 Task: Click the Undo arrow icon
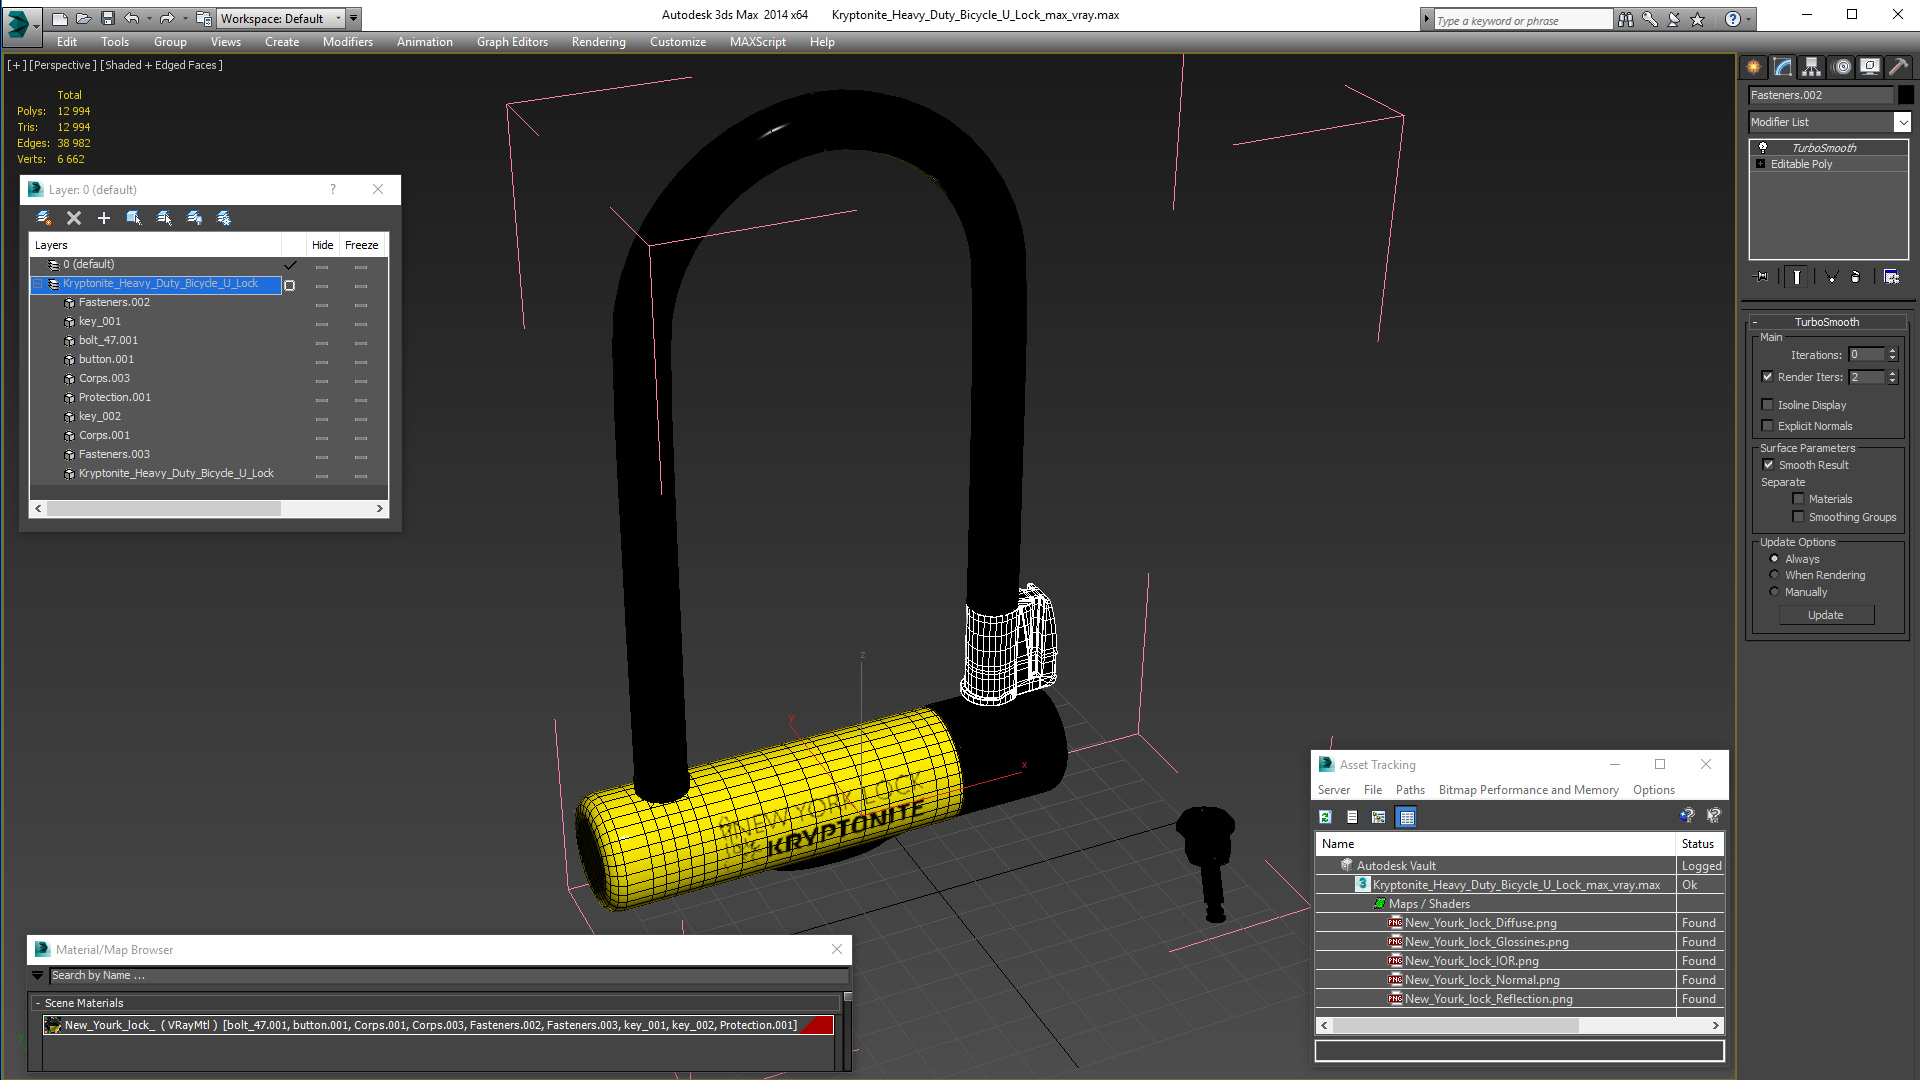(132, 18)
